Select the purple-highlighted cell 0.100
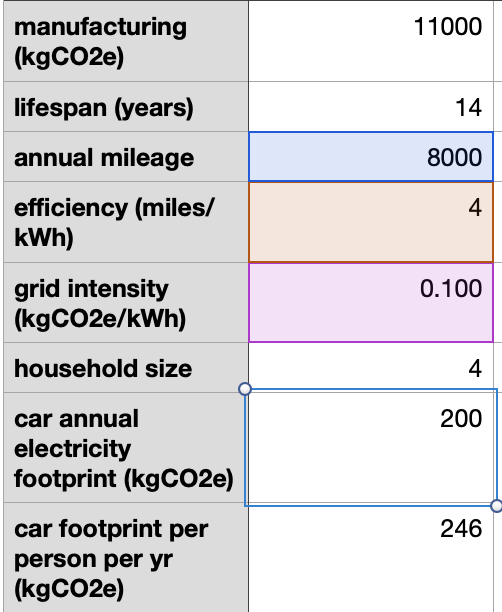Screen dimensions: 502x612 371,303
